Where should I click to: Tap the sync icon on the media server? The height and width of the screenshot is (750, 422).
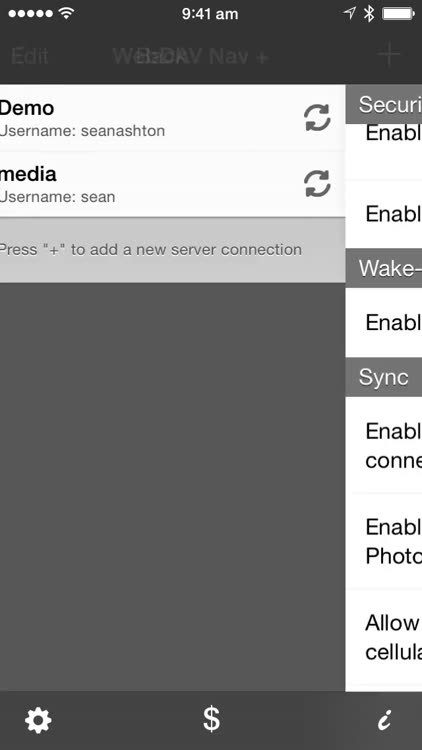pos(317,184)
